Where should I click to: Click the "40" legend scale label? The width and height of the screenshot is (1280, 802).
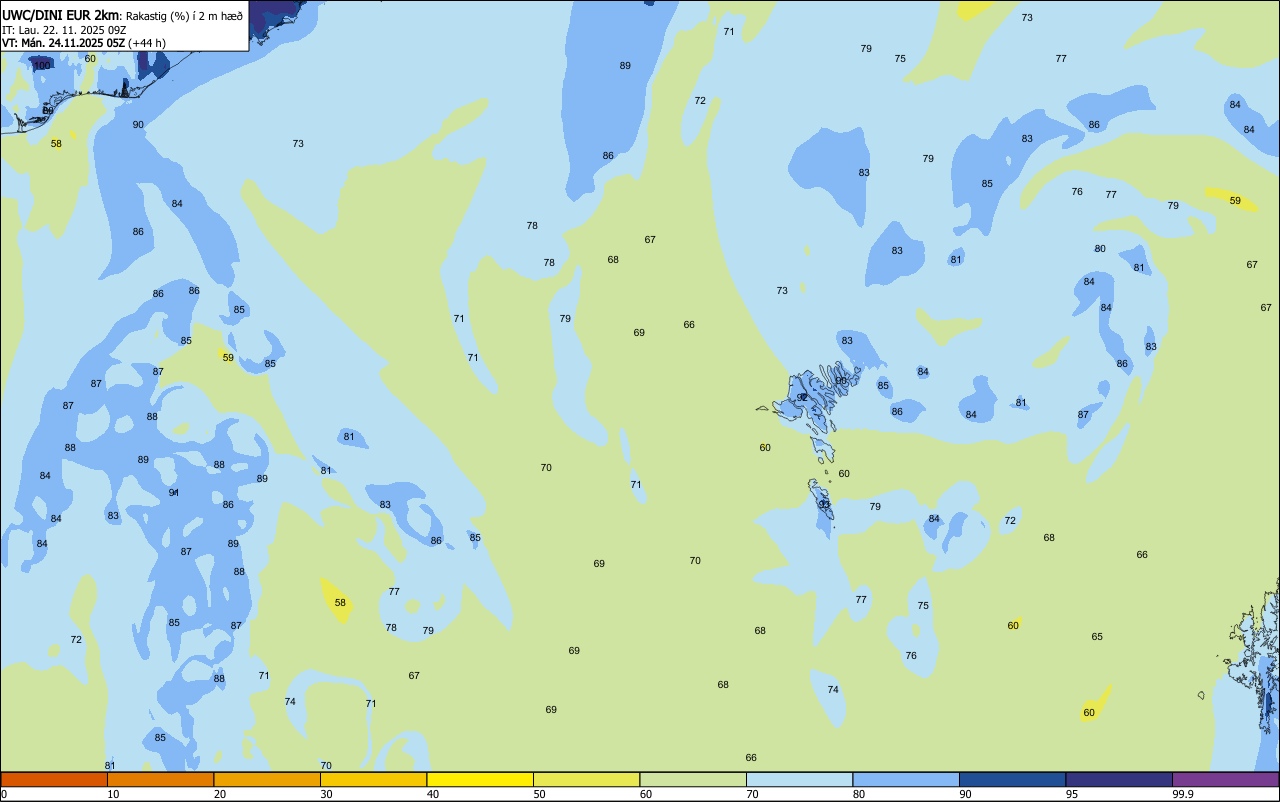point(433,794)
